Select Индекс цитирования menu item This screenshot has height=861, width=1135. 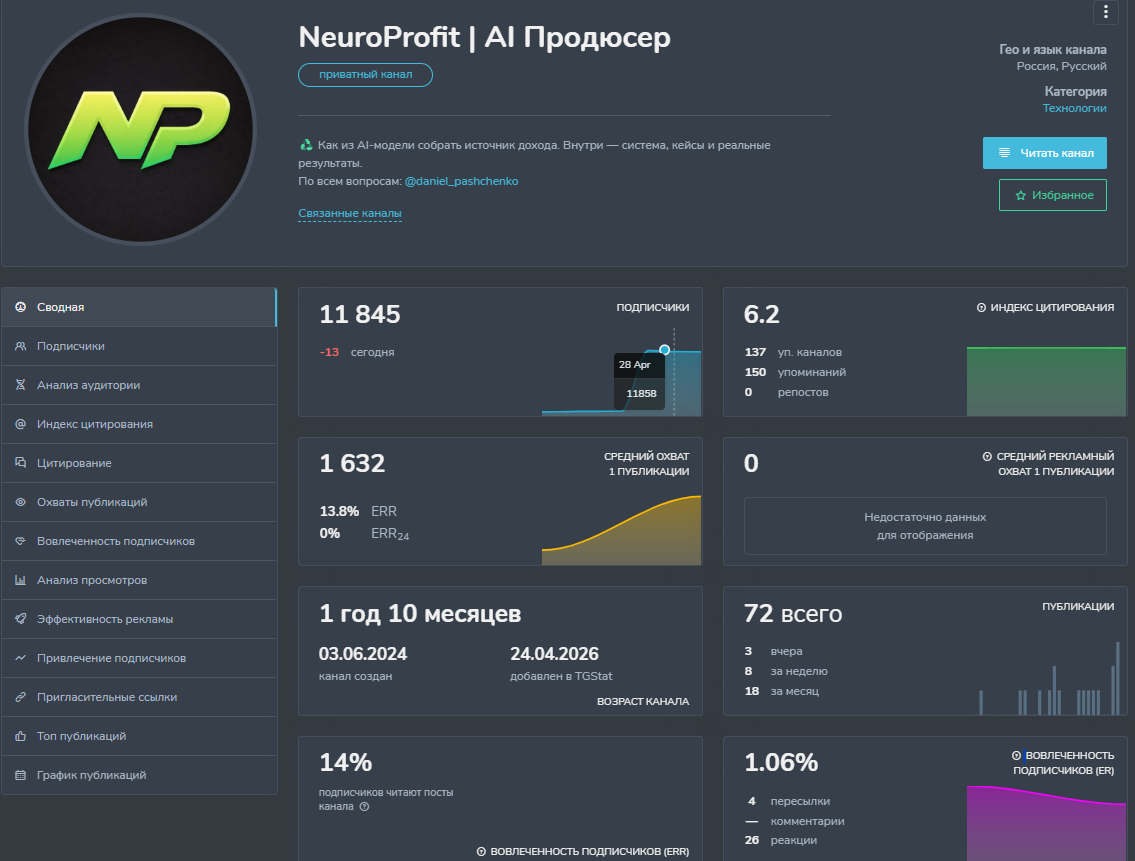point(139,424)
